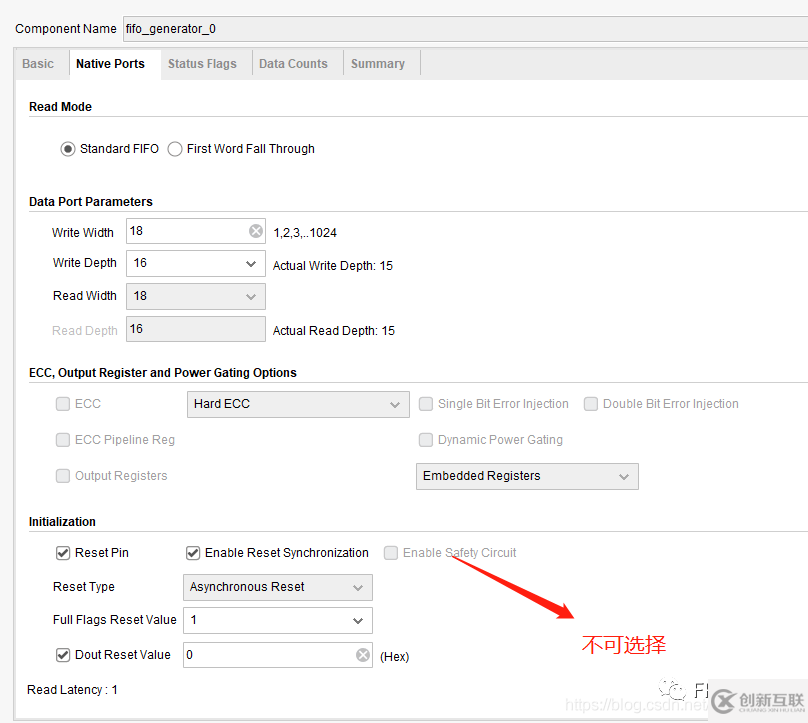Click the Write Width label

click(82, 233)
